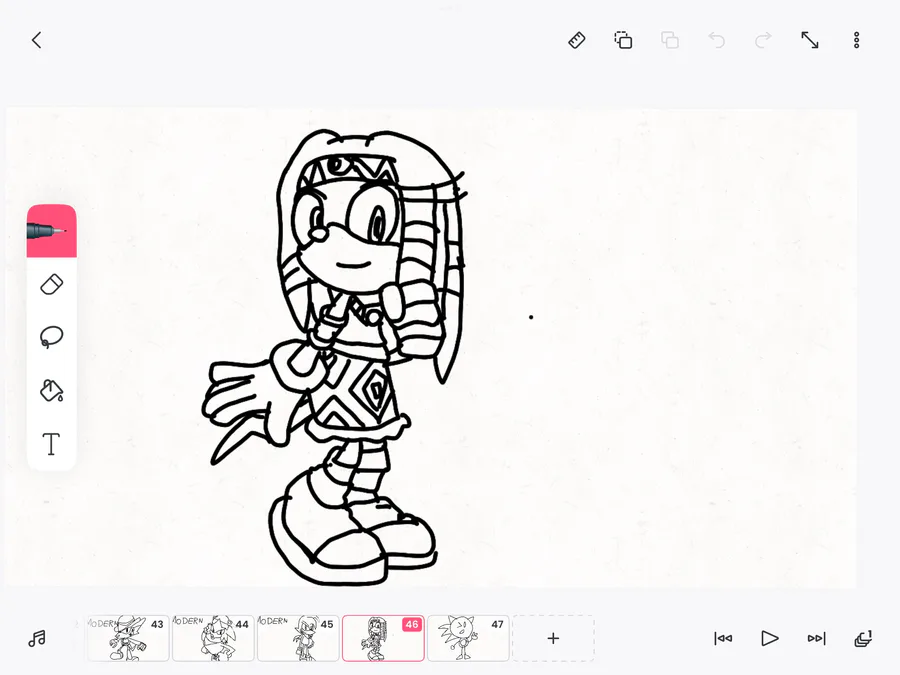The image size is (900, 675).
Task: Undo the last stroke
Action: (716, 40)
